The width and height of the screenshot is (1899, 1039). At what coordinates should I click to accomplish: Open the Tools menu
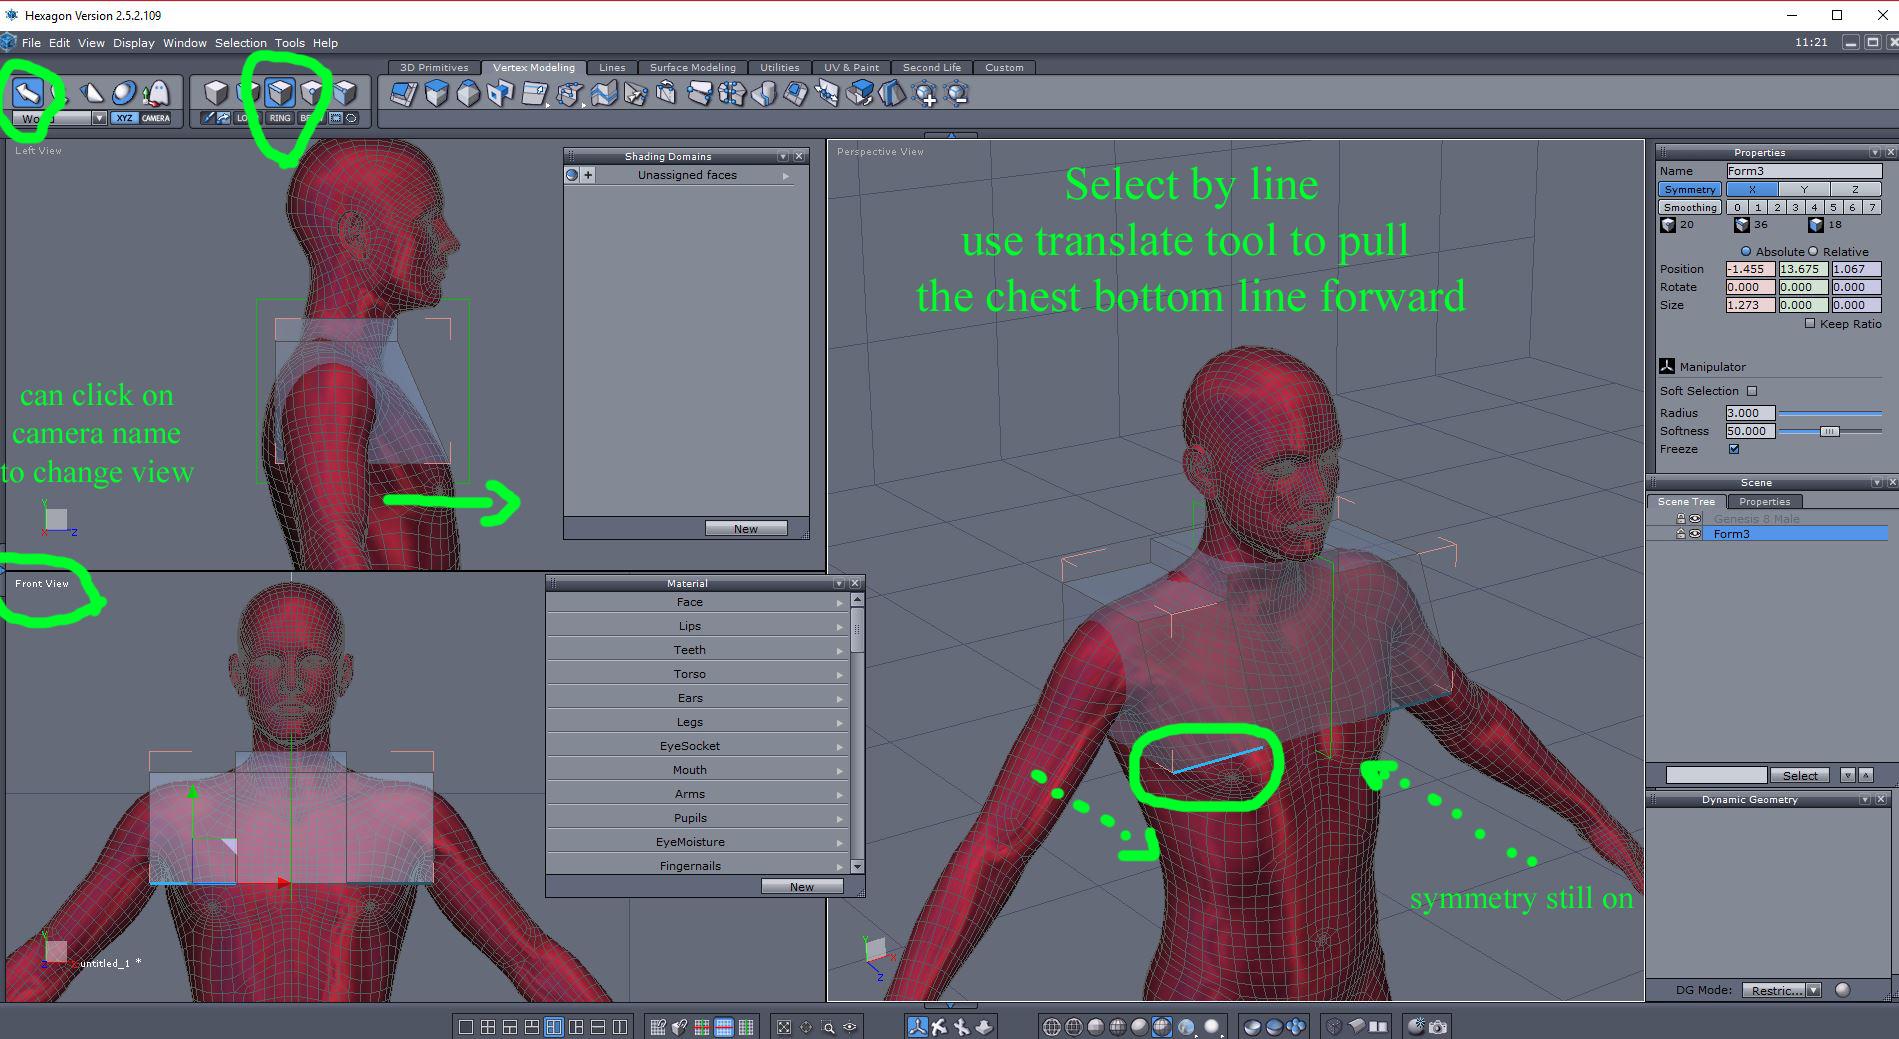pos(290,43)
